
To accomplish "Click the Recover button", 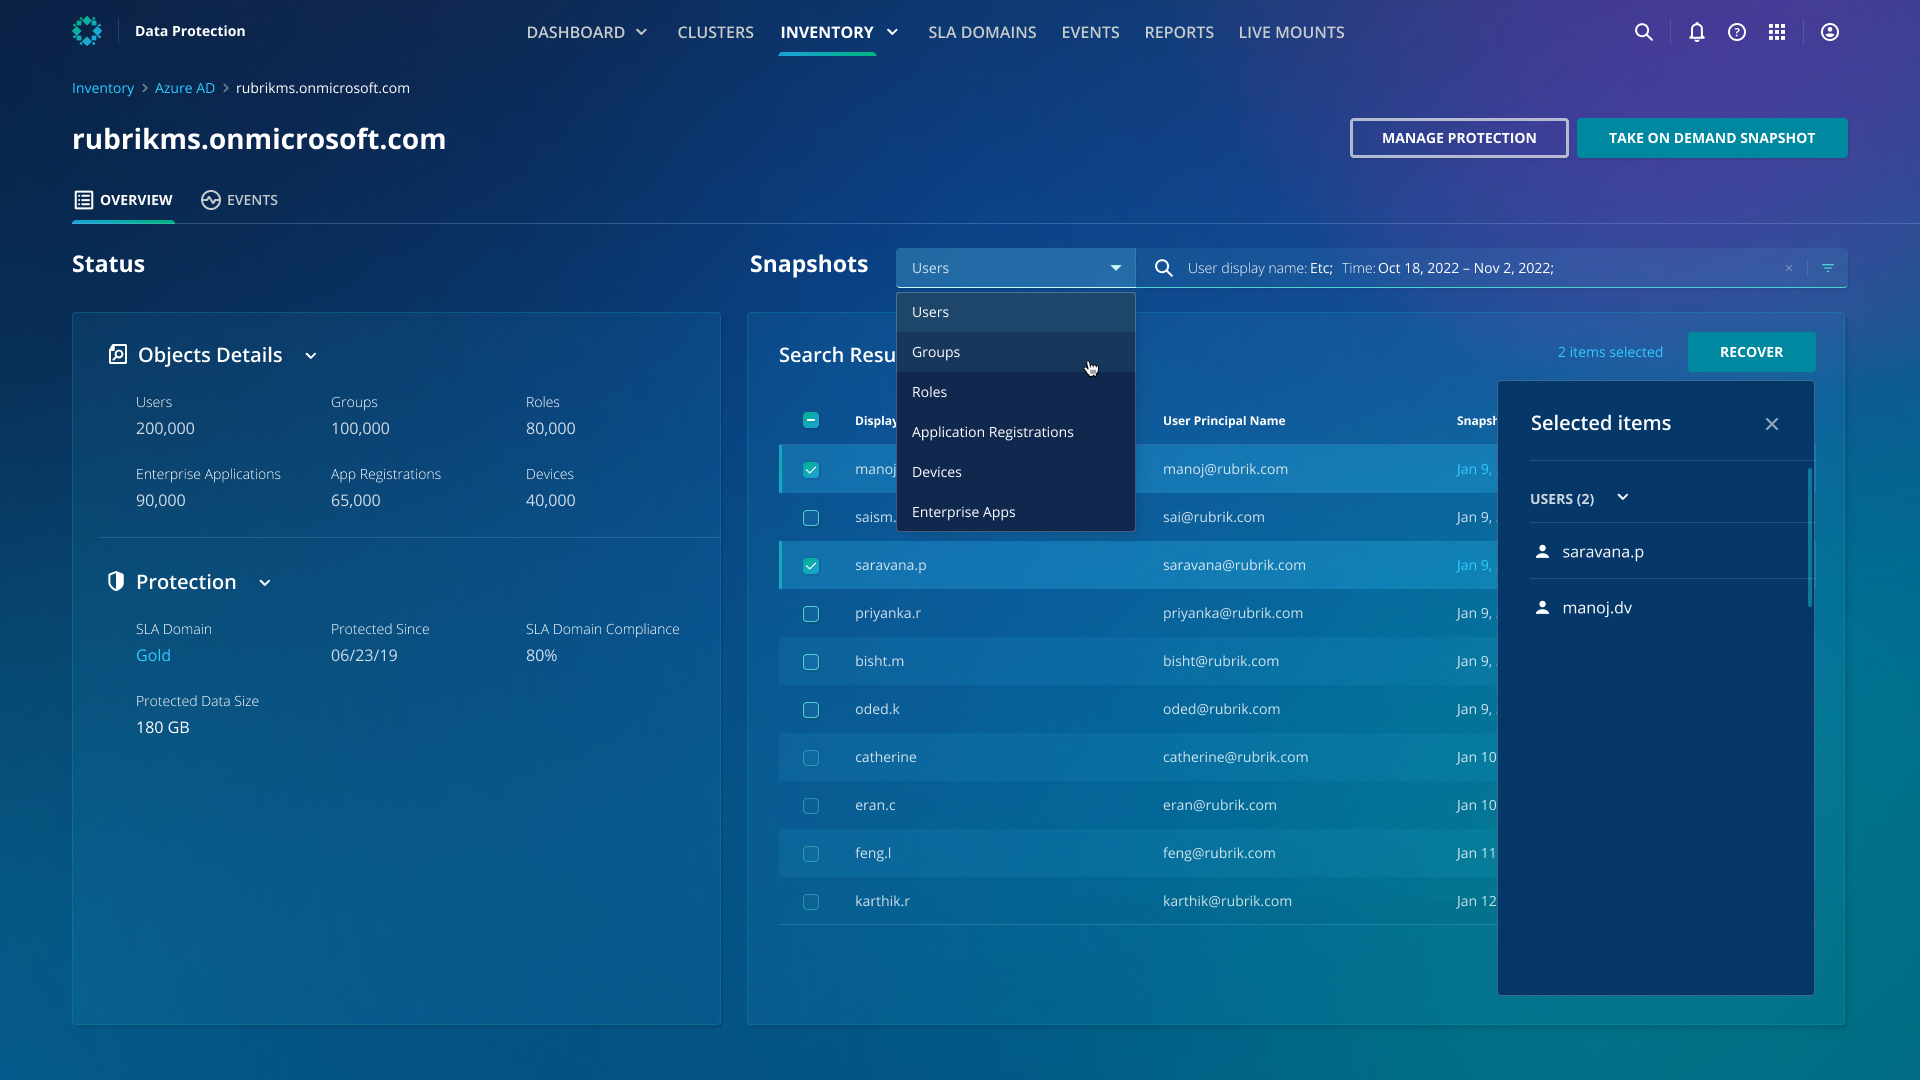I will pos(1751,352).
